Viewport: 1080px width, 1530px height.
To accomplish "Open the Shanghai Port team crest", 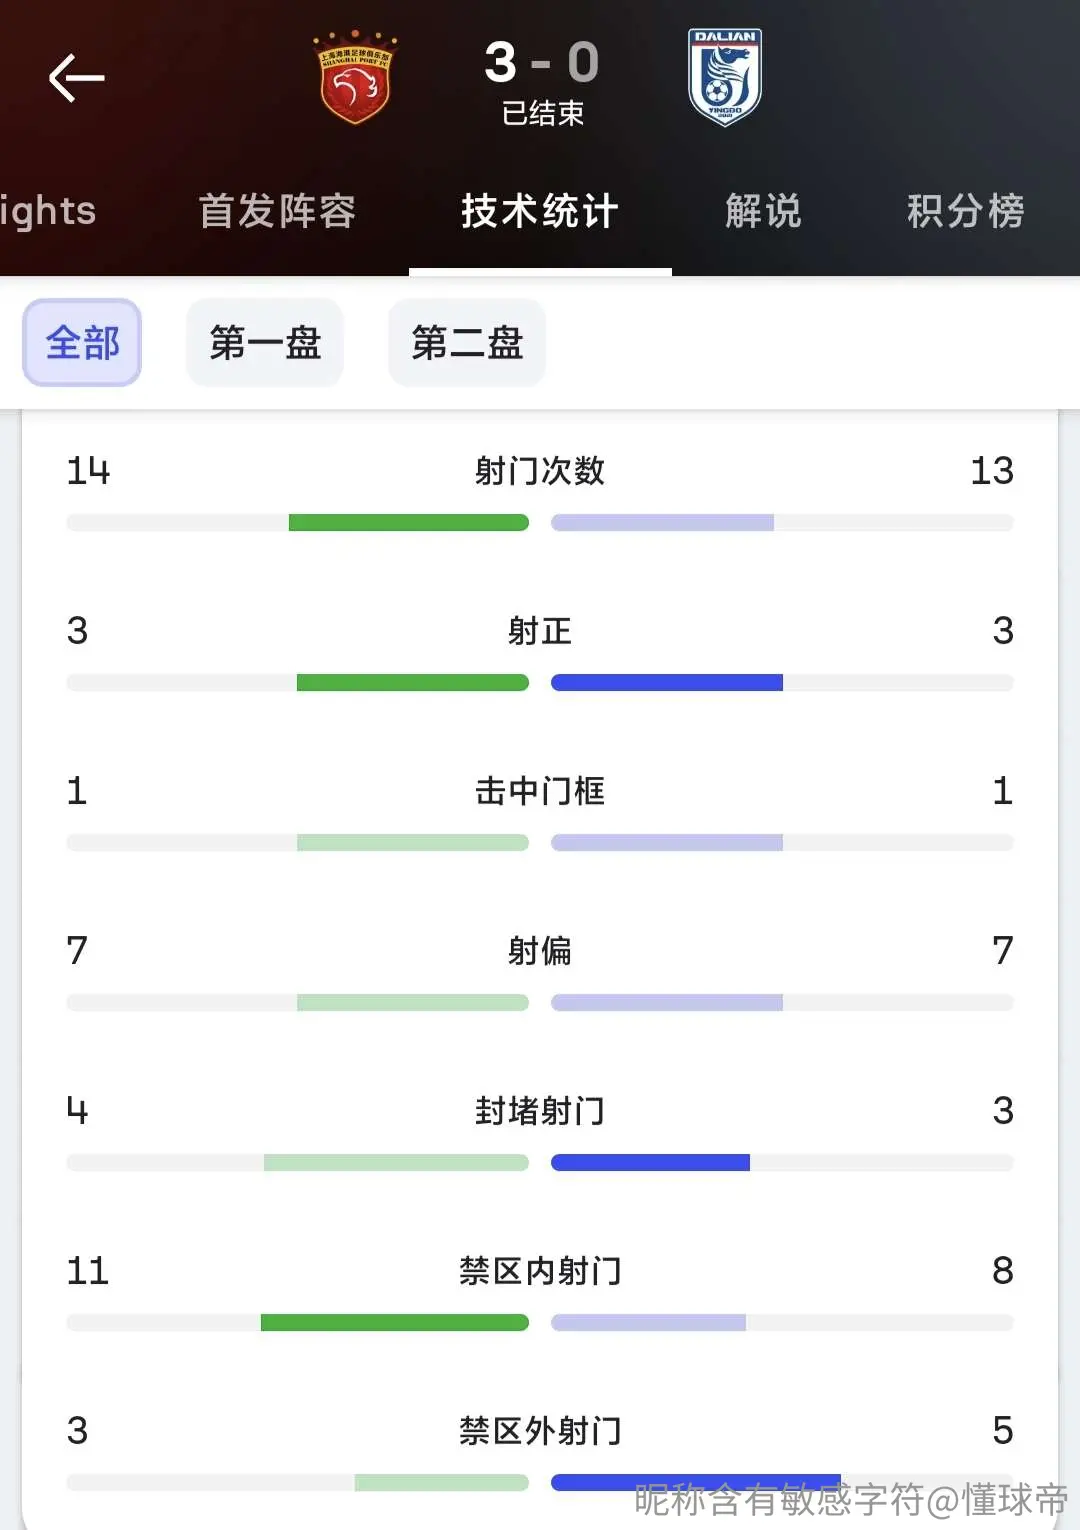I will point(355,77).
